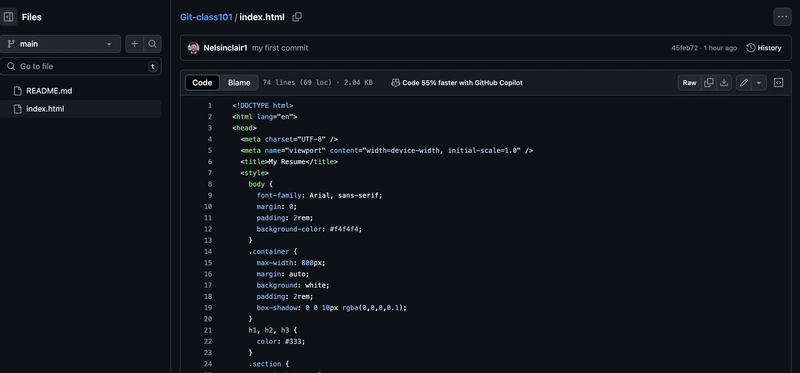The width and height of the screenshot is (800, 373).
Task: Copy raw file contents icon
Action: 709,83
